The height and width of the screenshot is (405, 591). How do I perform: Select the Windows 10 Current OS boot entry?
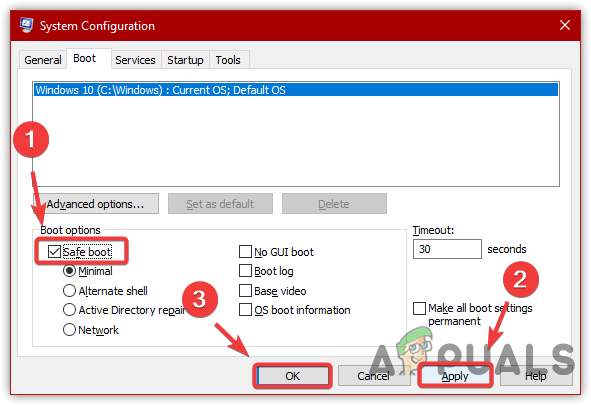click(296, 90)
